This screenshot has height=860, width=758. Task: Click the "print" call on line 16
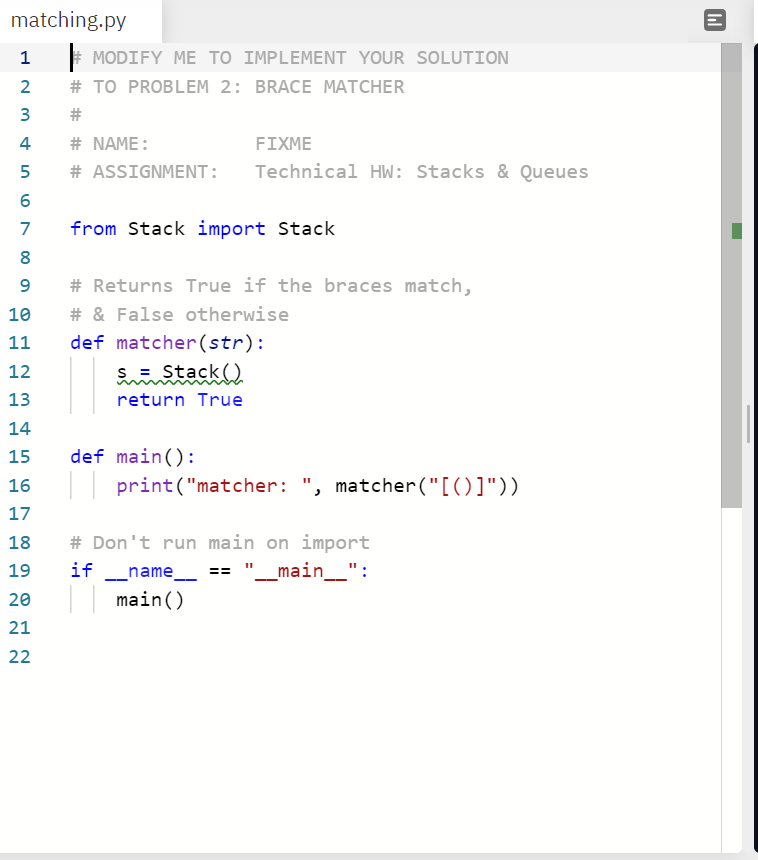tap(145, 486)
